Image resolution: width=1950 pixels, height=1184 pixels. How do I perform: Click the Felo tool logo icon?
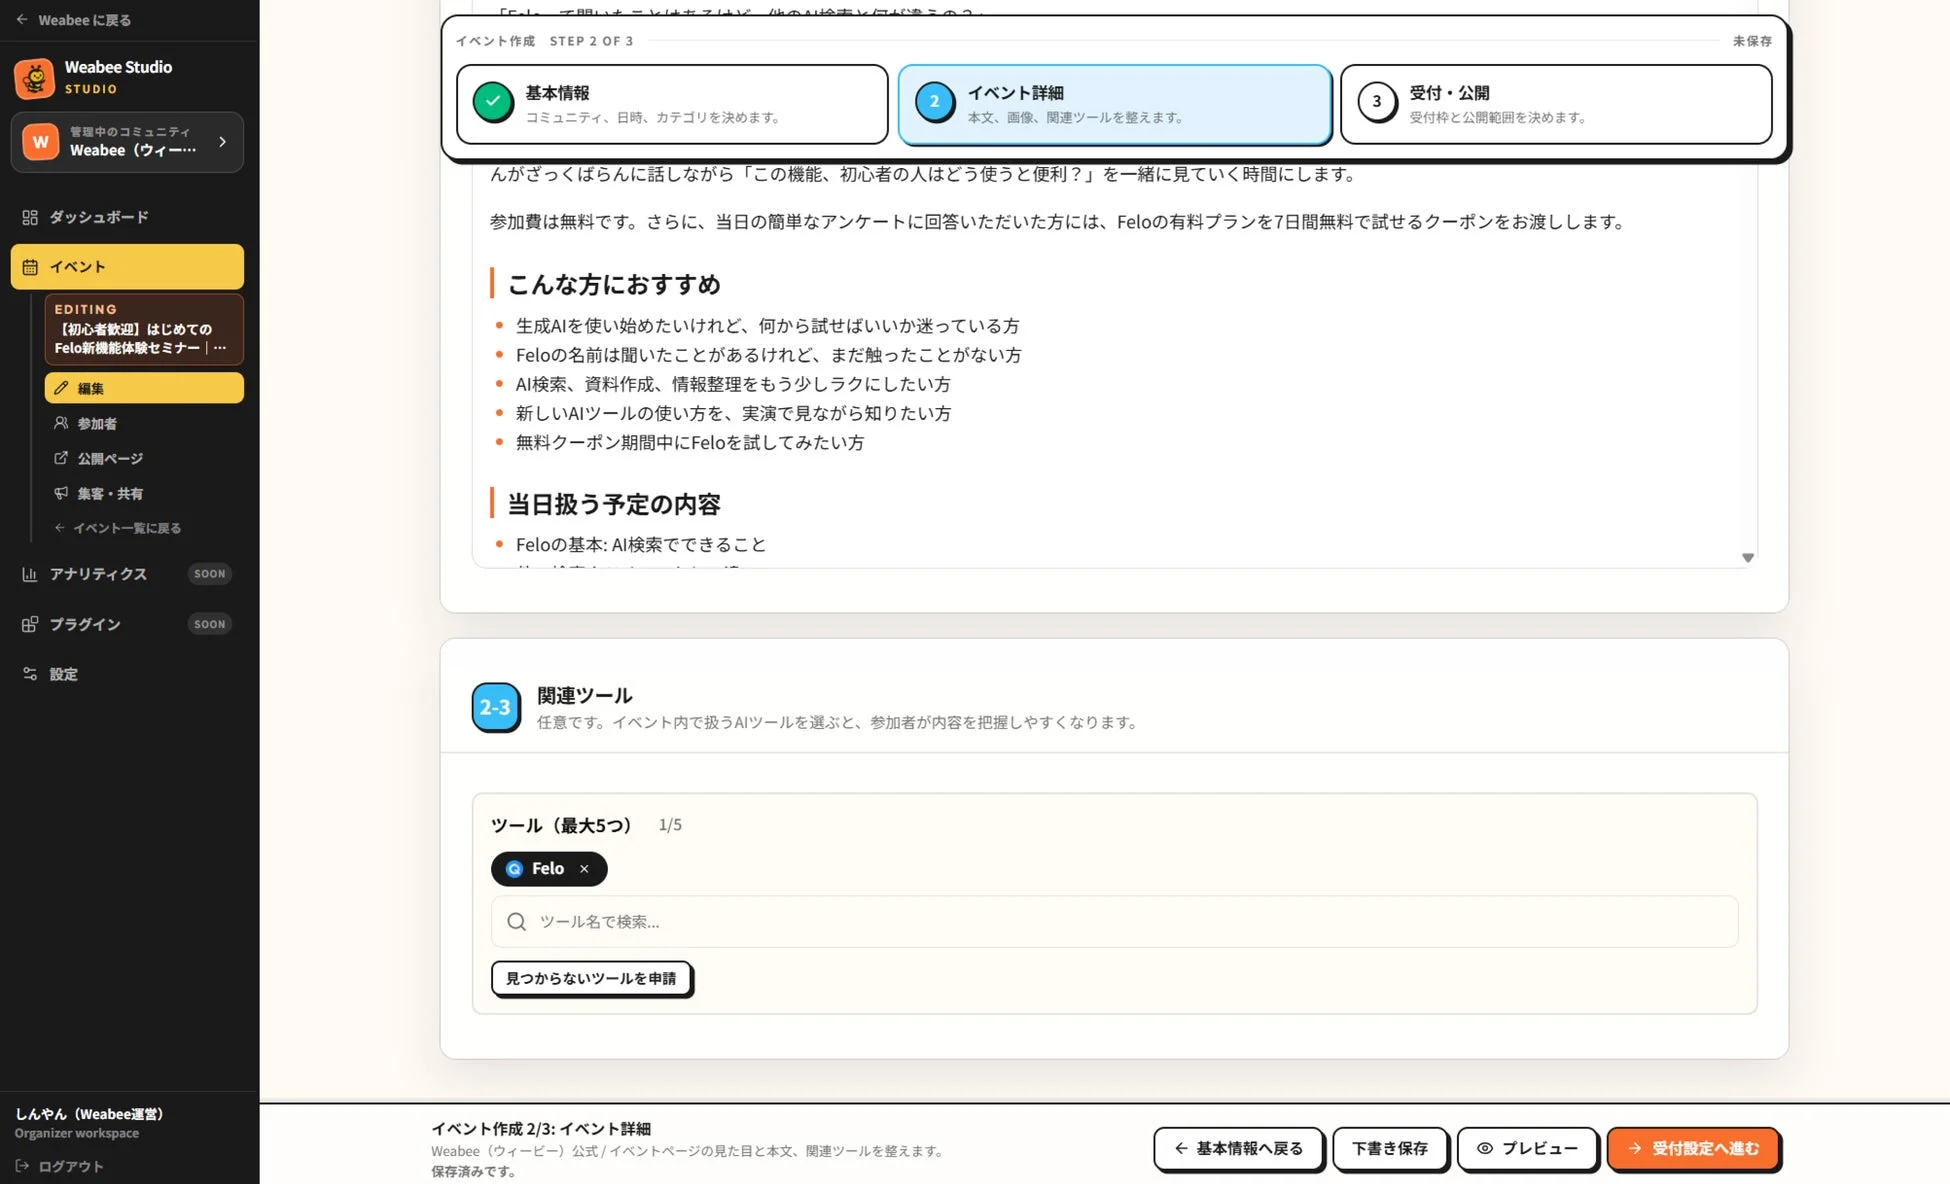tap(514, 869)
